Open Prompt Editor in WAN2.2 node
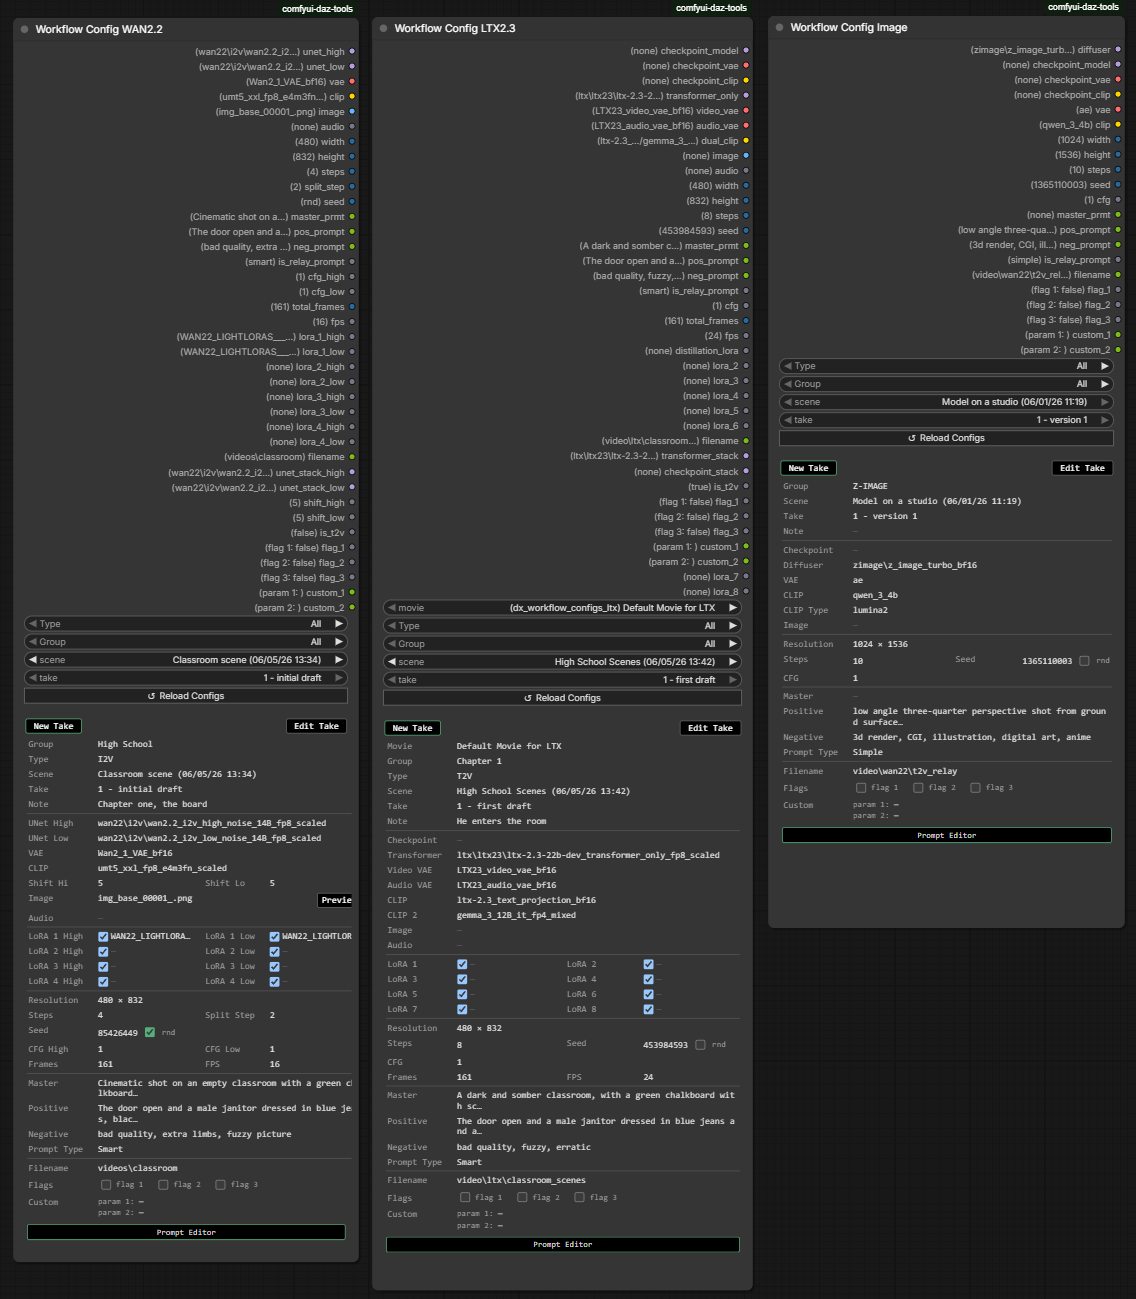Image resolution: width=1136 pixels, height=1299 pixels. (x=186, y=1232)
